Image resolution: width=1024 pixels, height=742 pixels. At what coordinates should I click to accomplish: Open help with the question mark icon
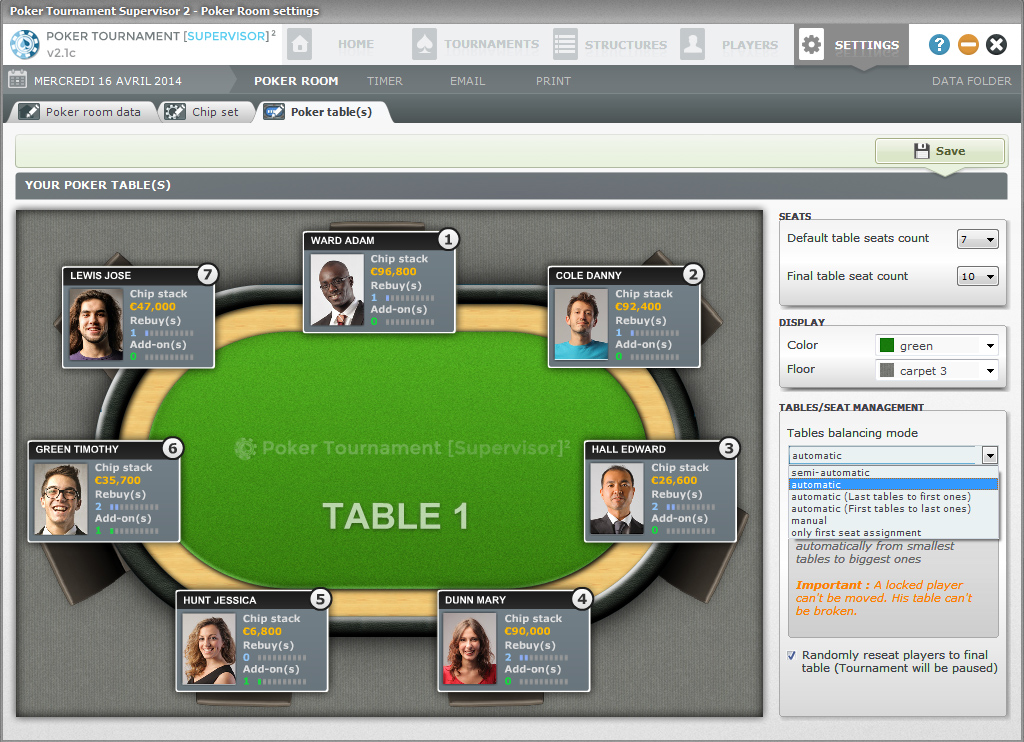click(939, 45)
